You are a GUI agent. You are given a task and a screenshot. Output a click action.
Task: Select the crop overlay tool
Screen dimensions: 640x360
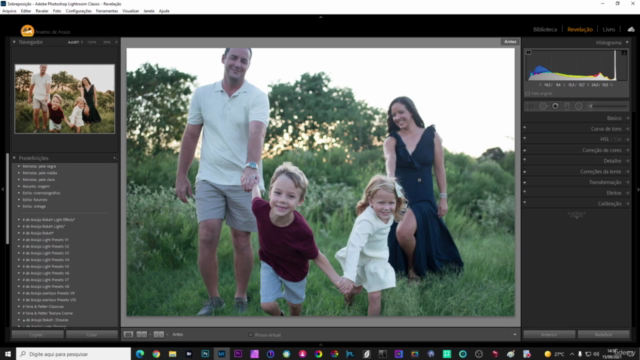coord(530,106)
